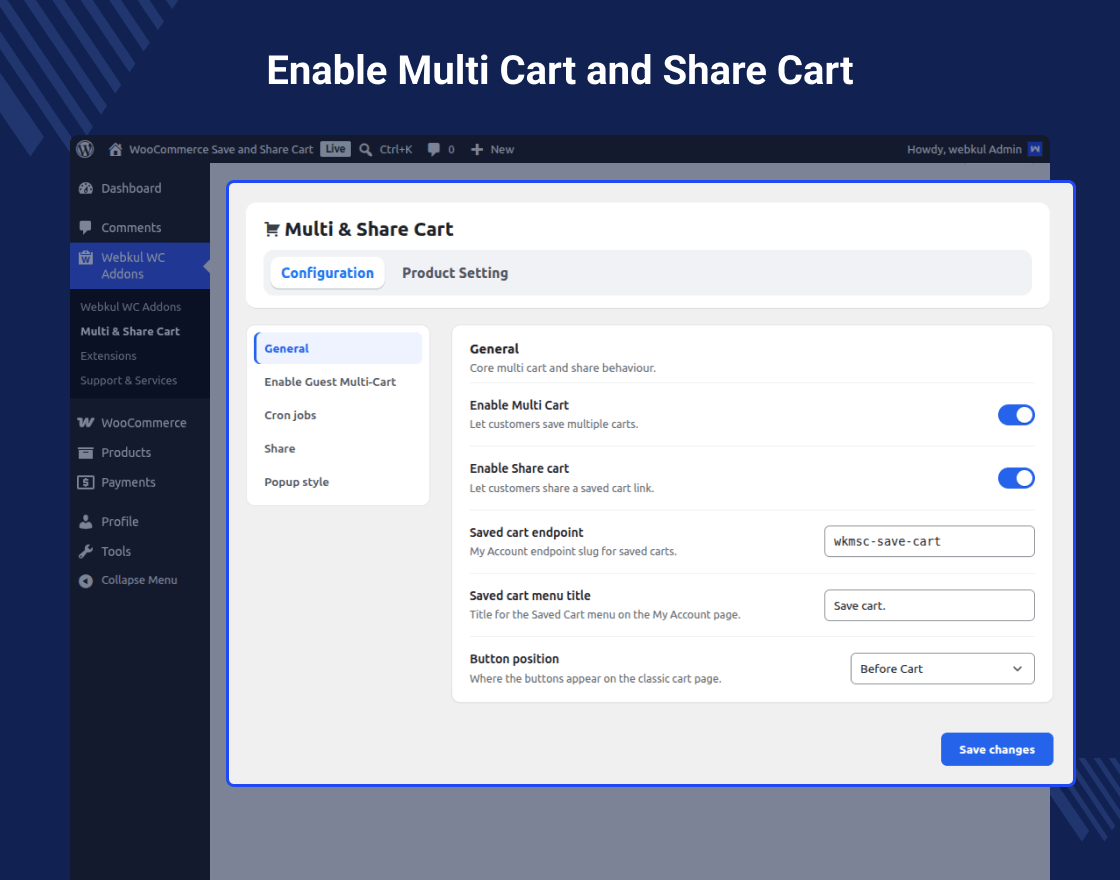The image size is (1120, 880).
Task: Click Howdy, webkul Admin account text
Action: [964, 149]
